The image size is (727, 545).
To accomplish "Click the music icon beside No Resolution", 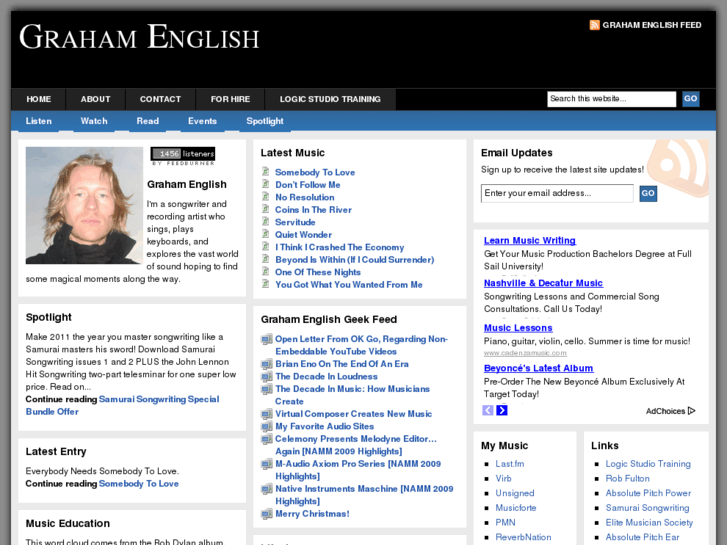I will (266, 197).
